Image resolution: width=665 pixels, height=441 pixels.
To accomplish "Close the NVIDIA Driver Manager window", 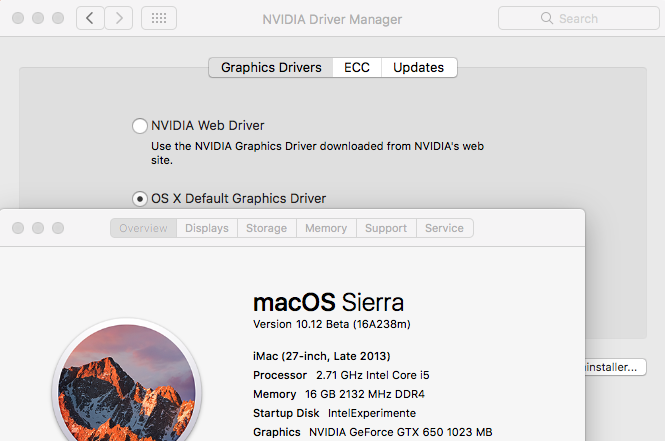I will [x=16, y=19].
